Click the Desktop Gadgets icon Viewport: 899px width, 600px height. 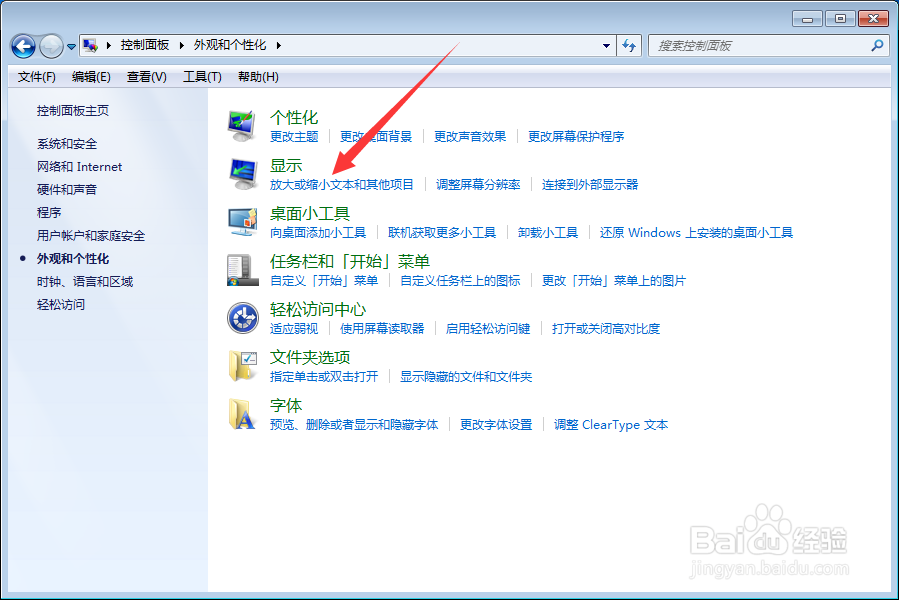pyautogui.click(x=243, y=222)
